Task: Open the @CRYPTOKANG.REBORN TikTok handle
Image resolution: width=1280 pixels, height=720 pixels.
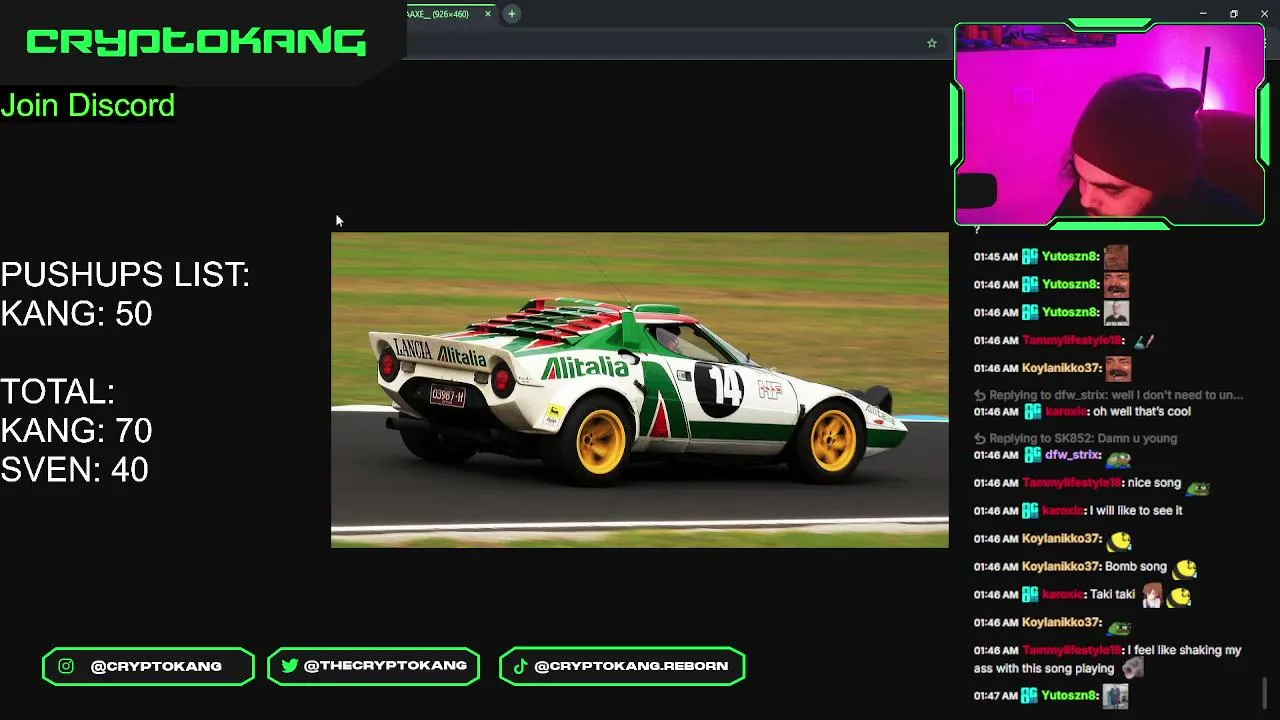Action: [x=631, y=666]
